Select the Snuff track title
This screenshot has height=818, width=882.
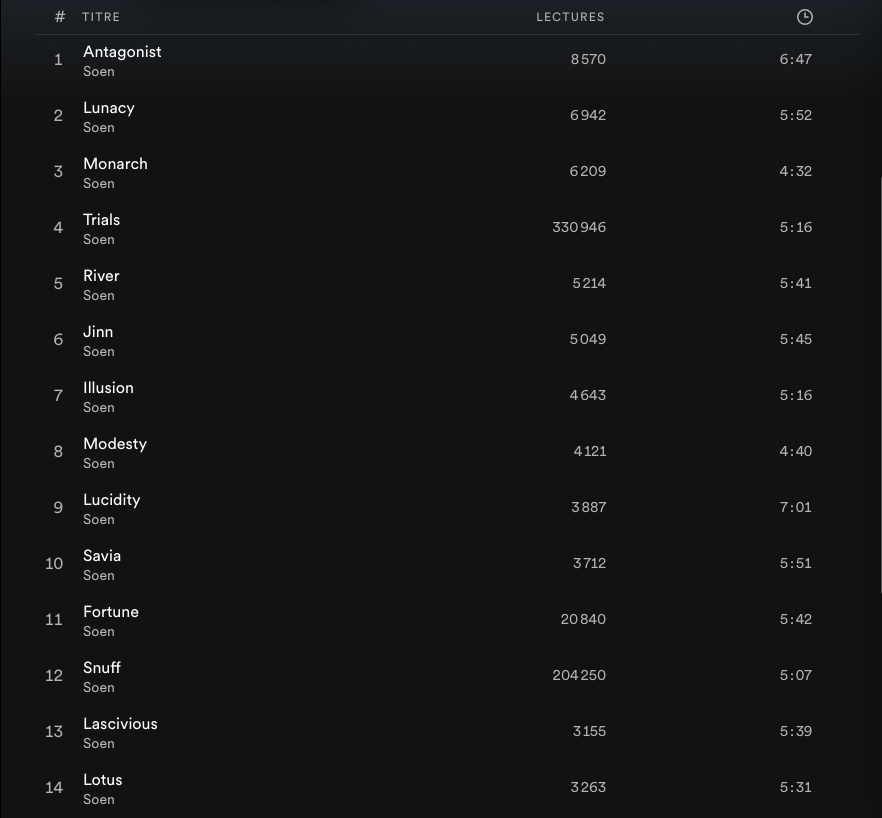(x=102, y=668)
